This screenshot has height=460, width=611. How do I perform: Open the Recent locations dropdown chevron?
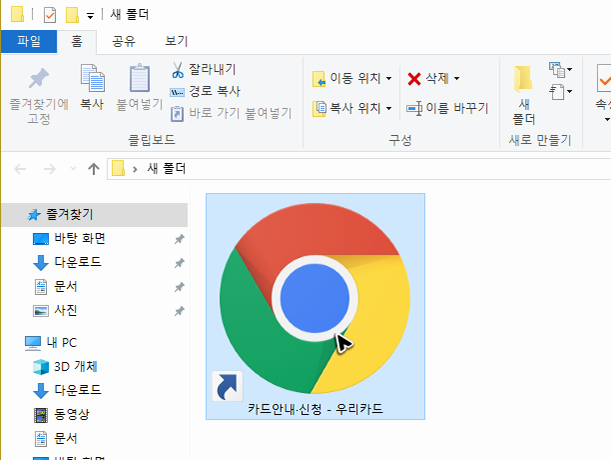(x=73, y=169)
